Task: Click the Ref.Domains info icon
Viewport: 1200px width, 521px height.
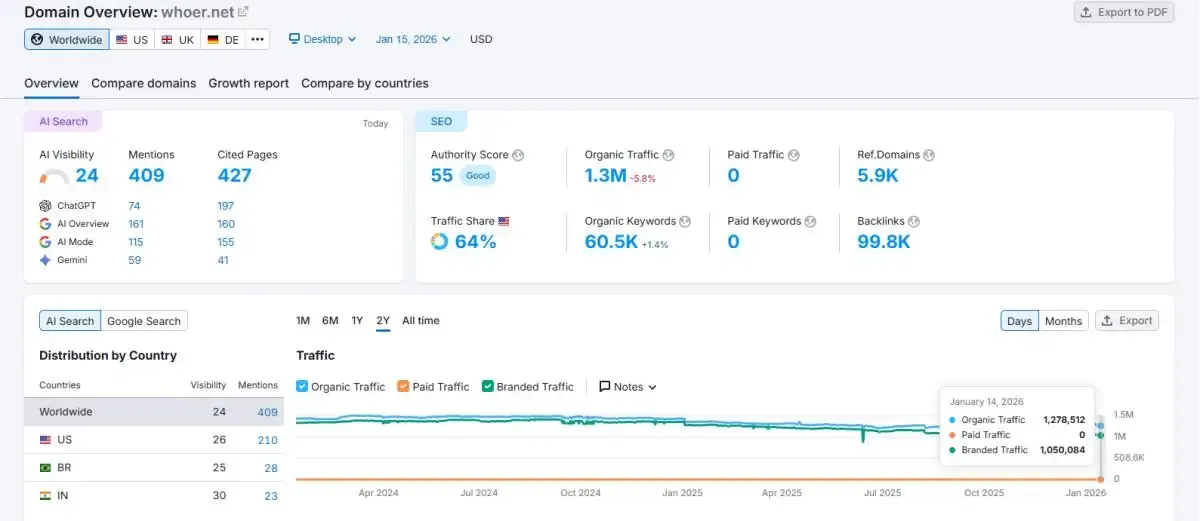Action: pyautogui.click(x=929, y=155)
